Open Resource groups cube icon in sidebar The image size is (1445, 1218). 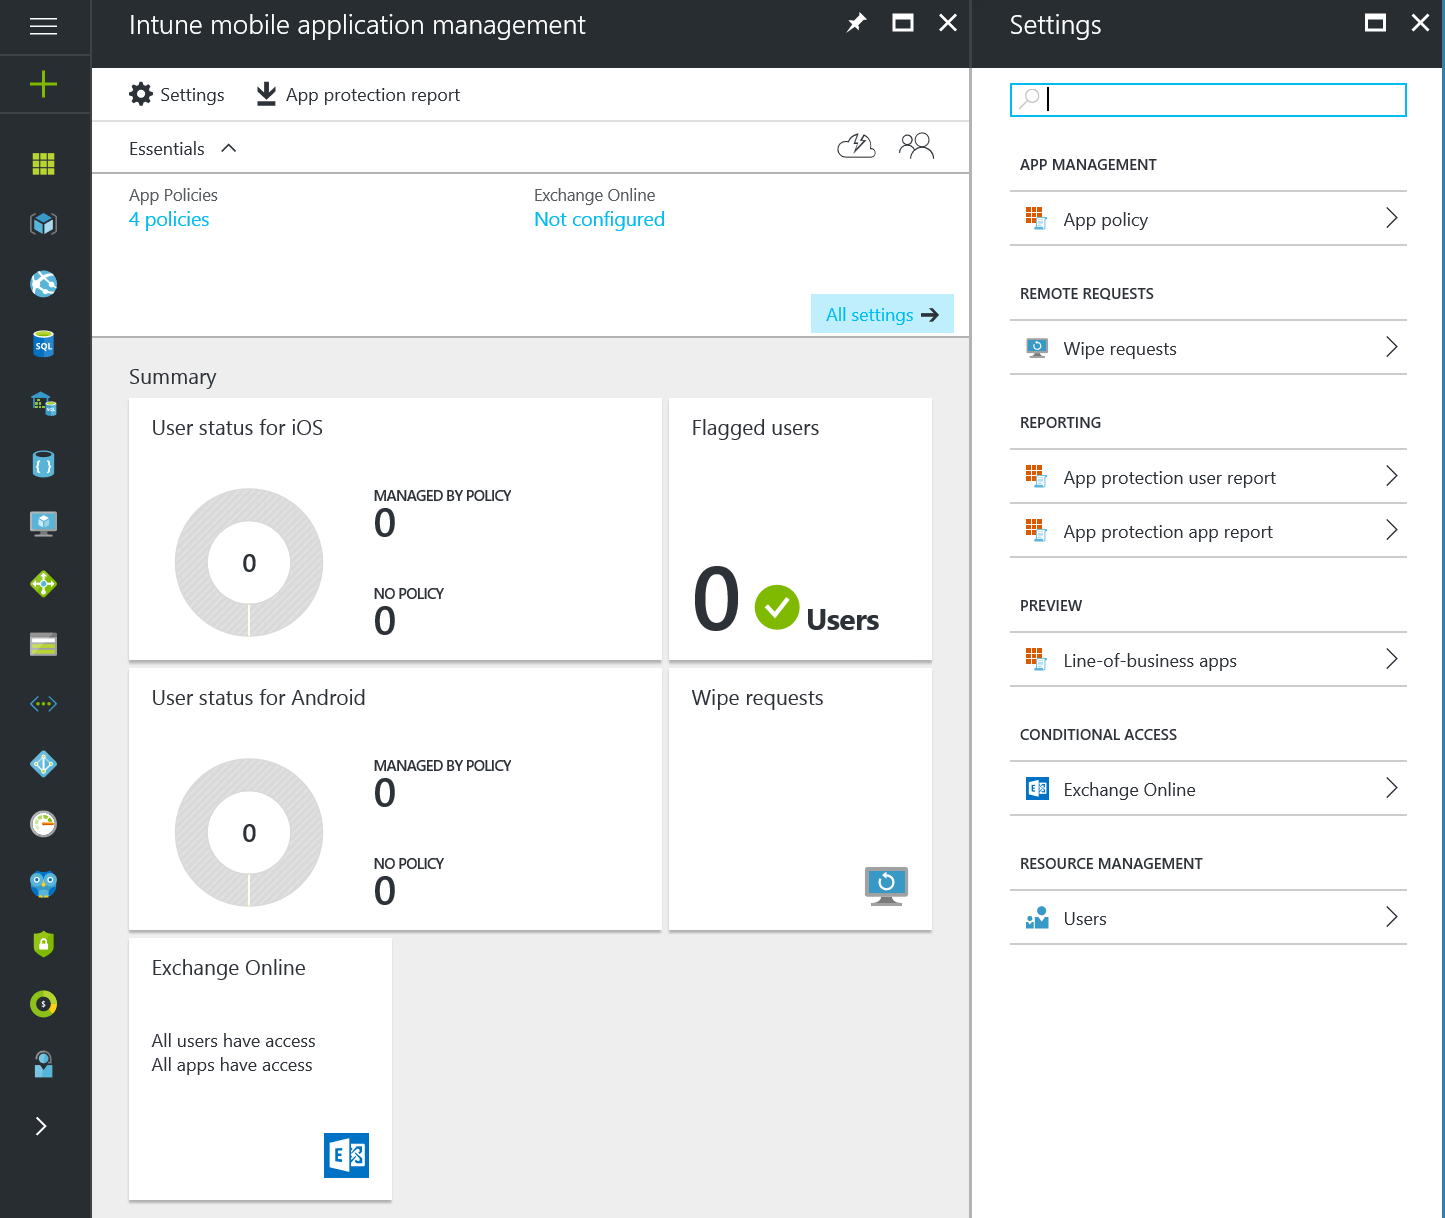[x=44, y=224]
